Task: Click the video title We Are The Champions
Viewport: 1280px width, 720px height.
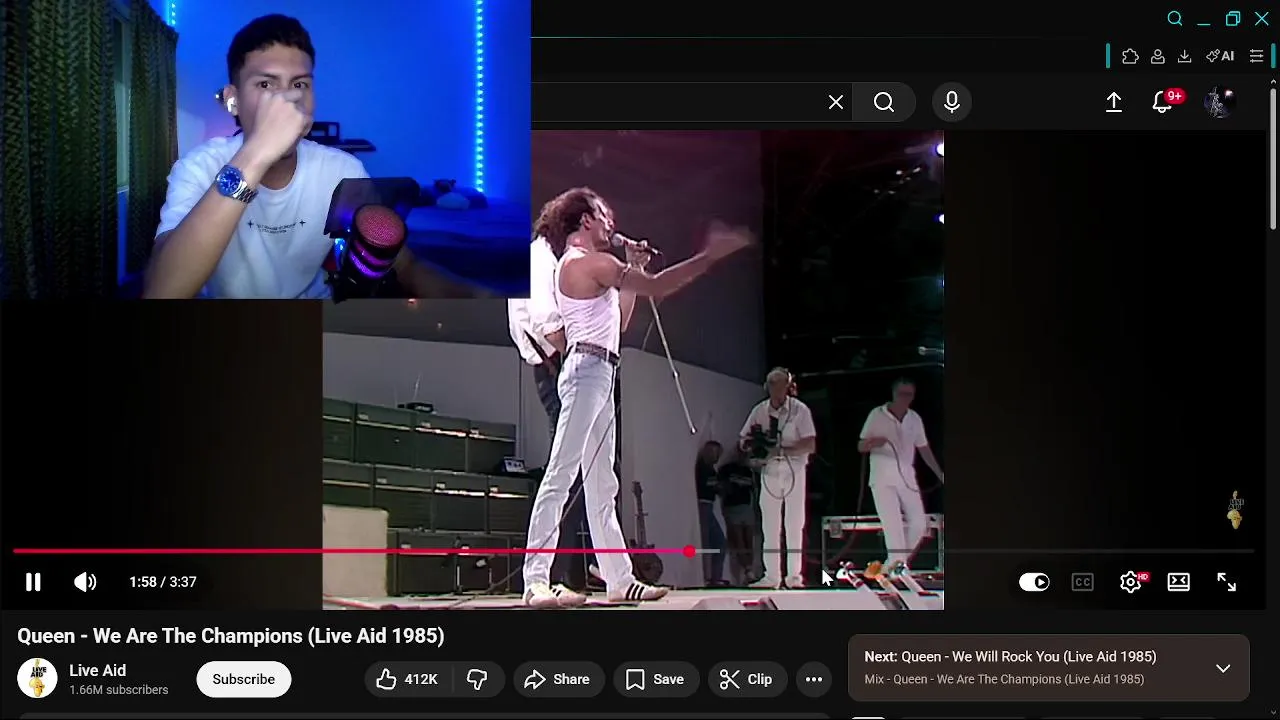Action: tap(230, 636)
